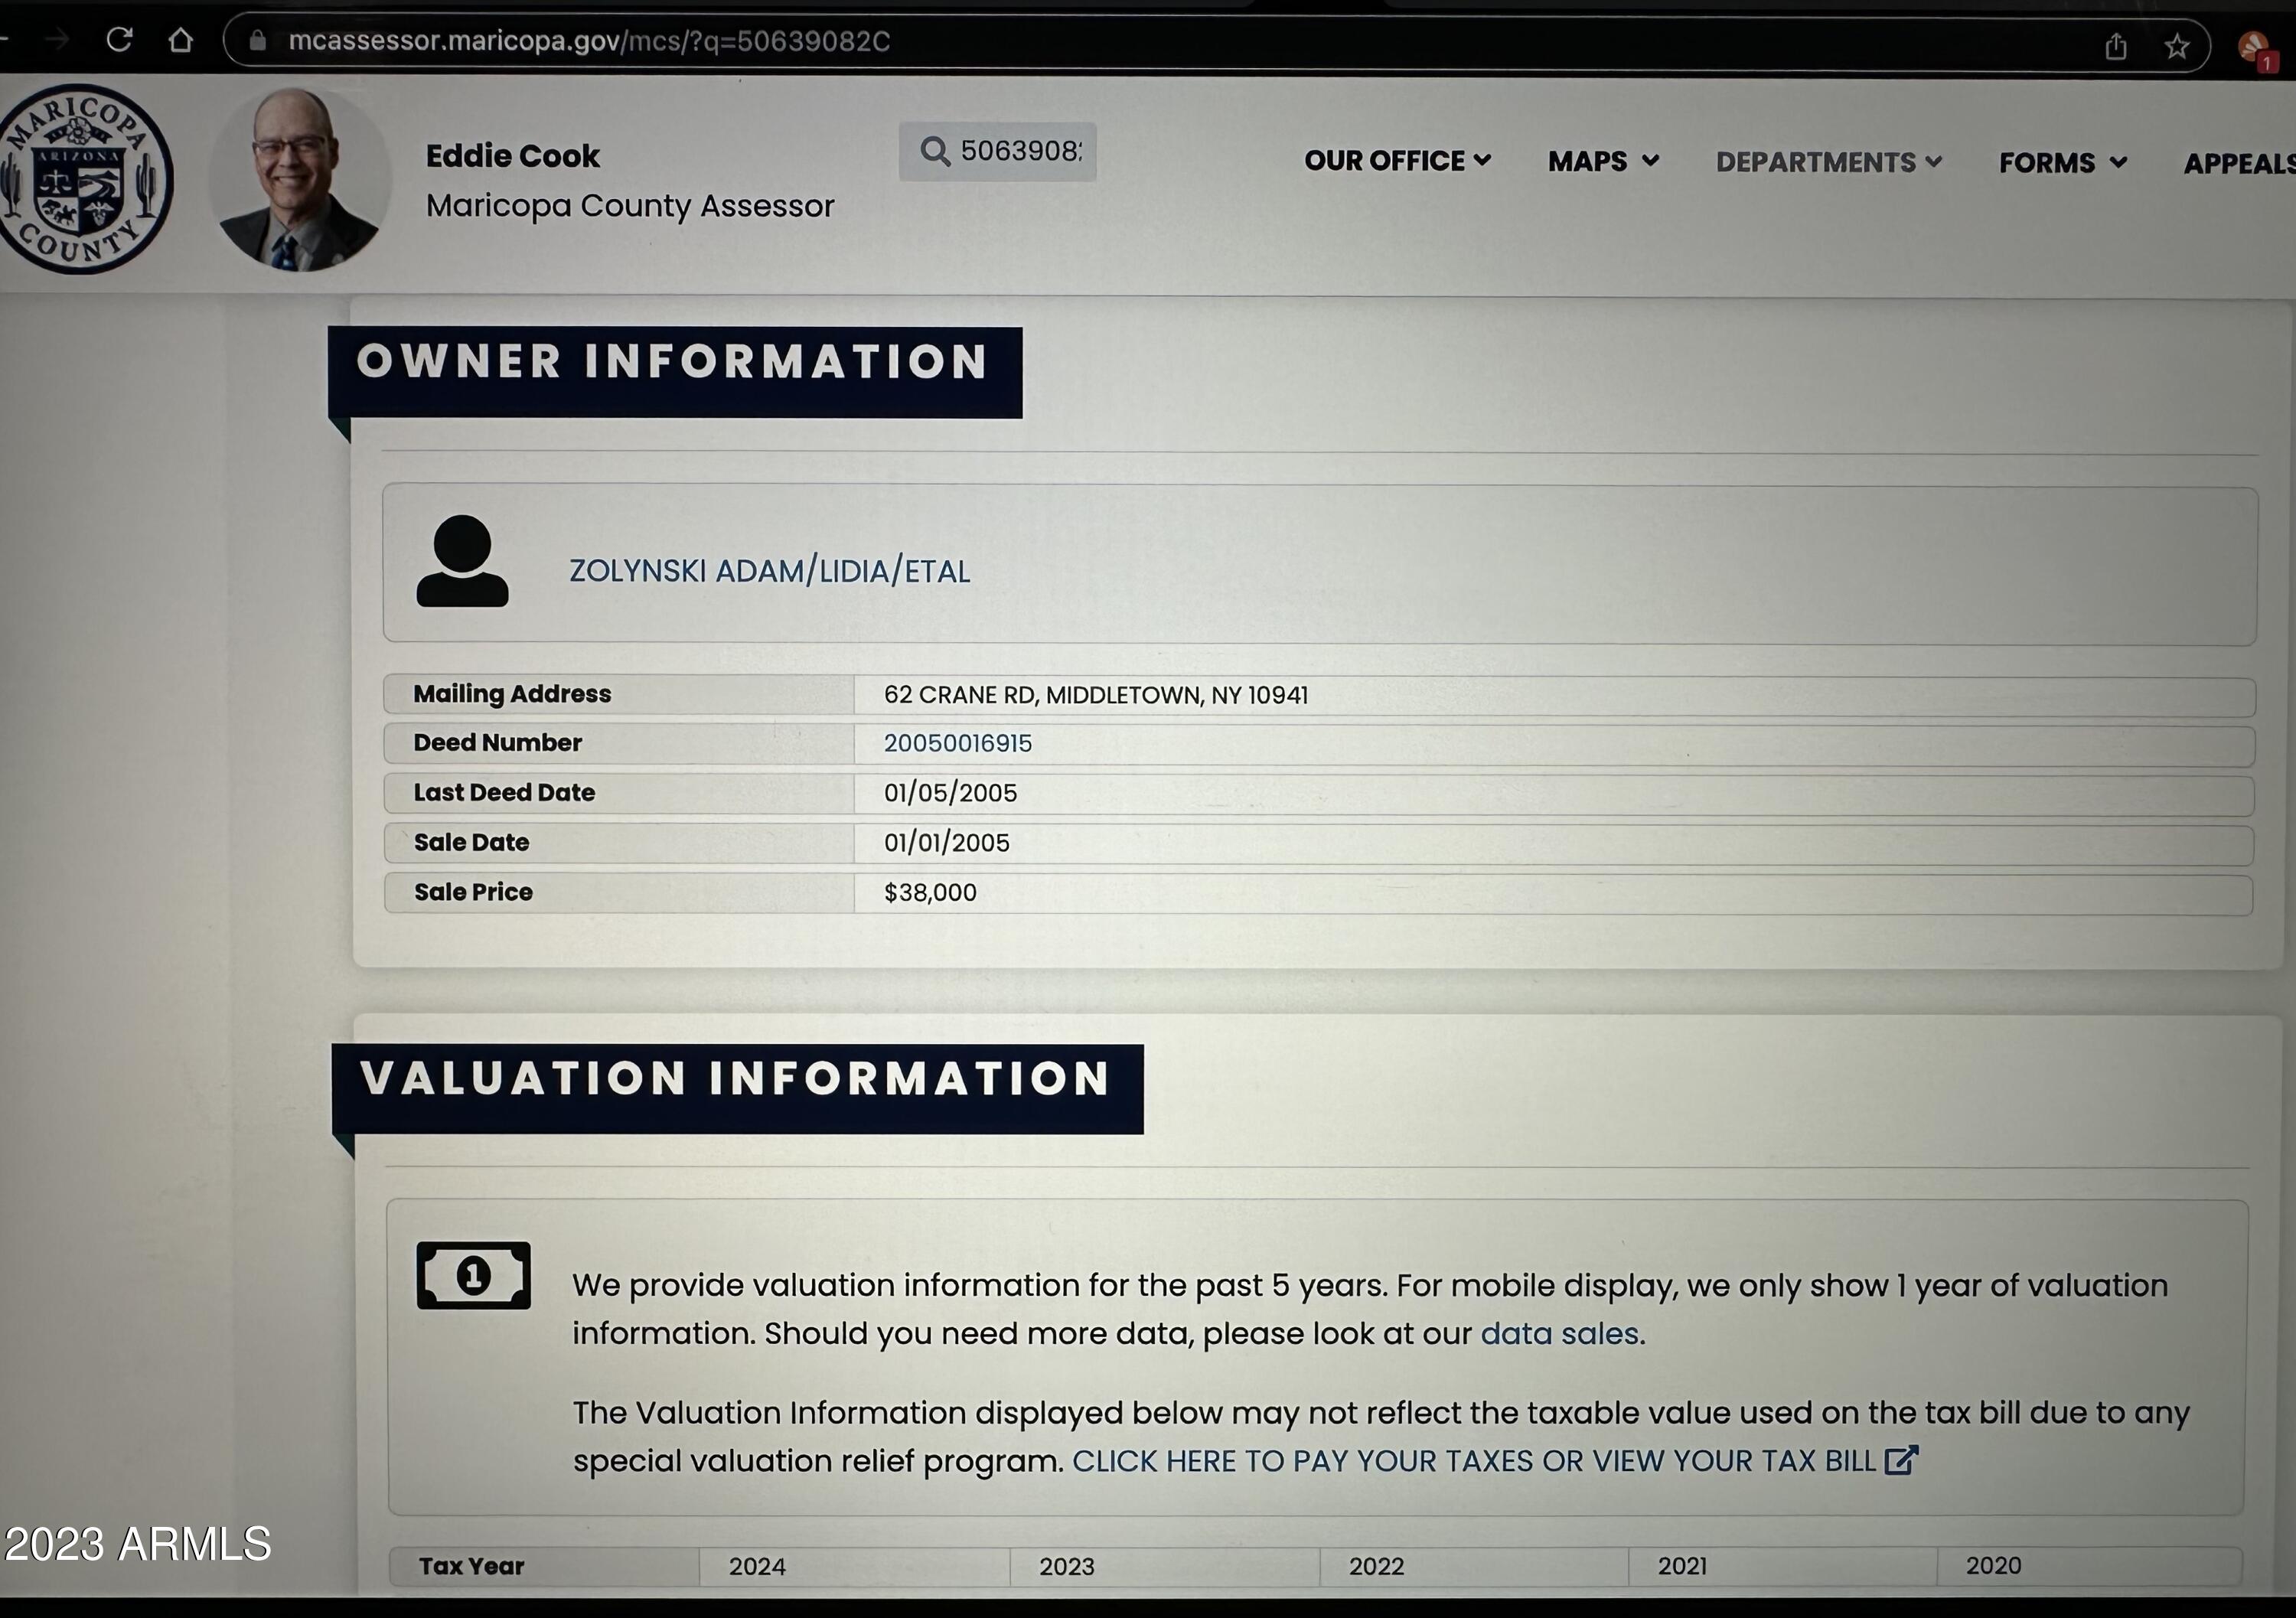Click the VALUATION INFORMATION heading
This screenshot has width=2296, height=1618.
[x=736, y=1078]
